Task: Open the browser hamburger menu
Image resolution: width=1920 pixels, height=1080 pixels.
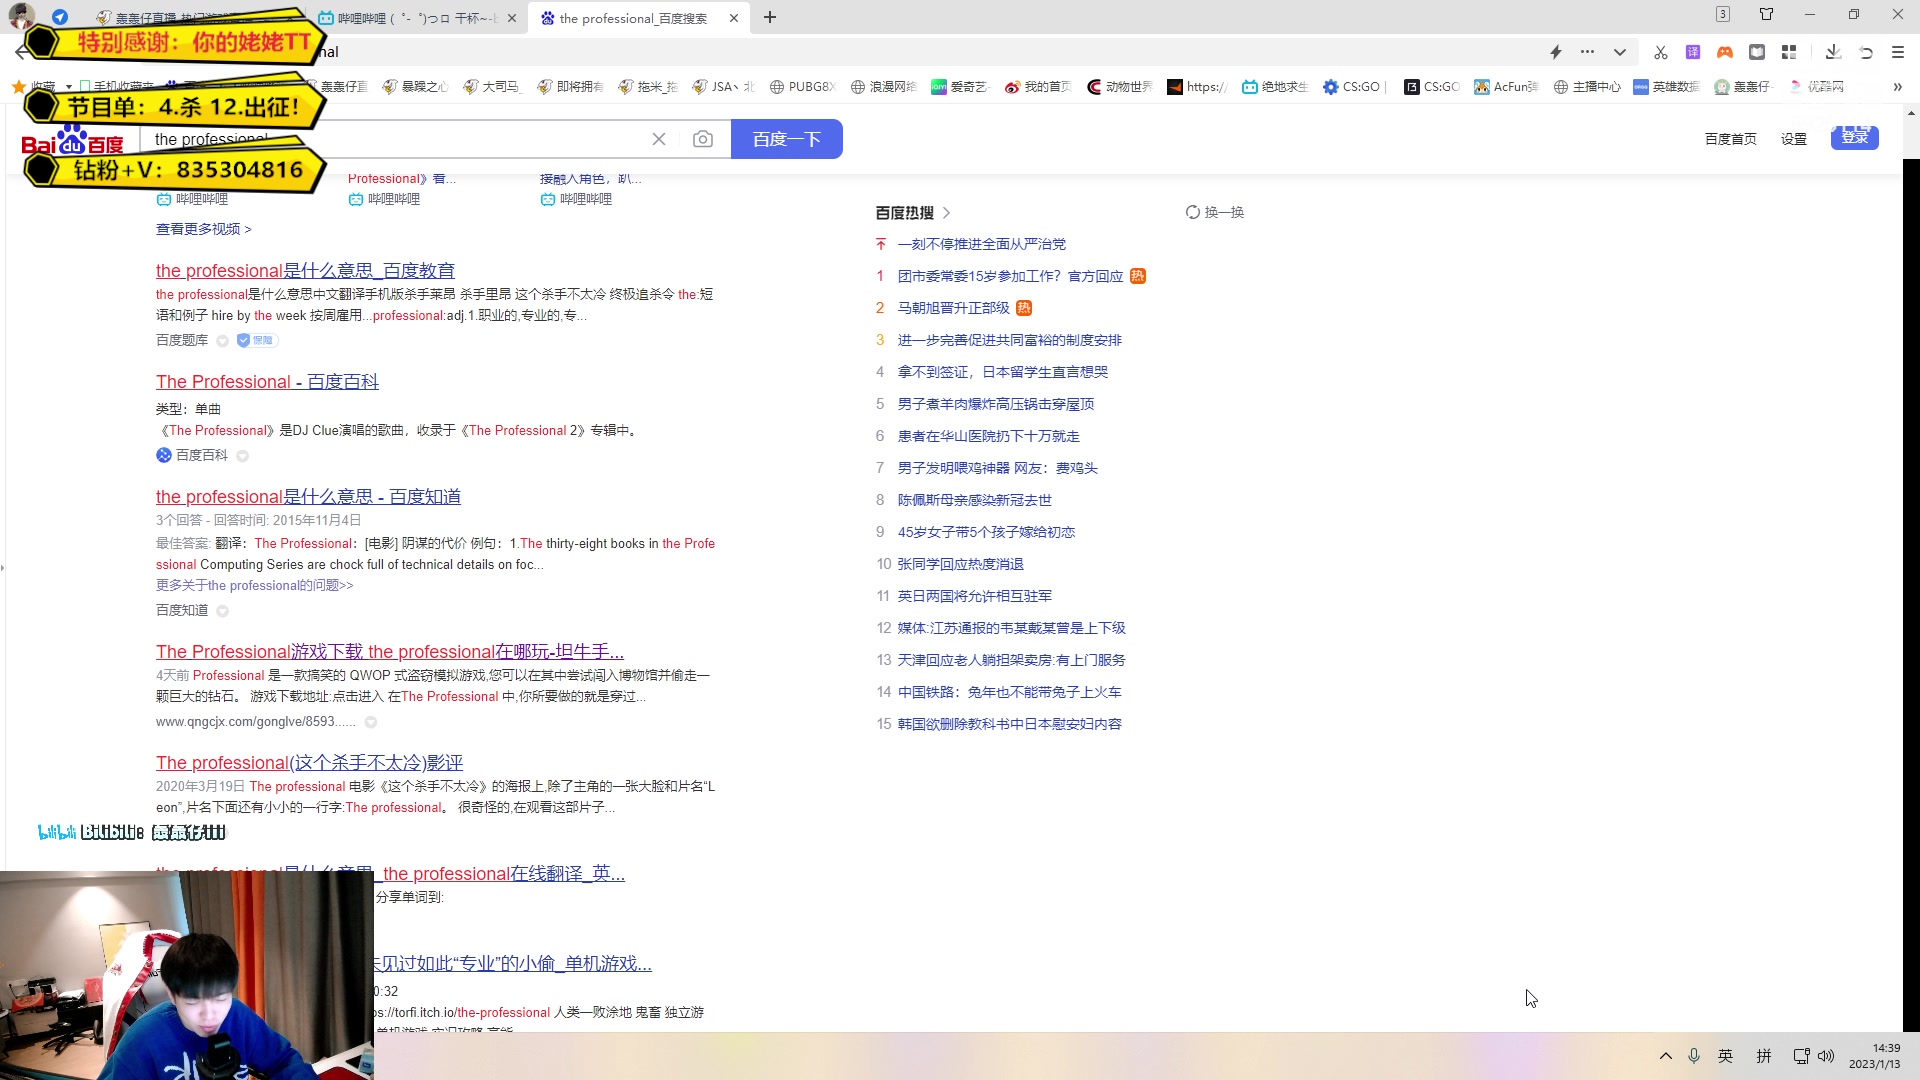Action: click(1898, 52)
